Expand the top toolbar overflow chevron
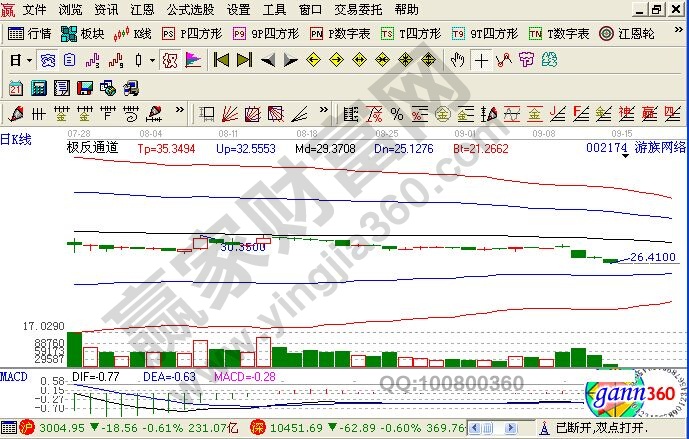 click(678, 30)
